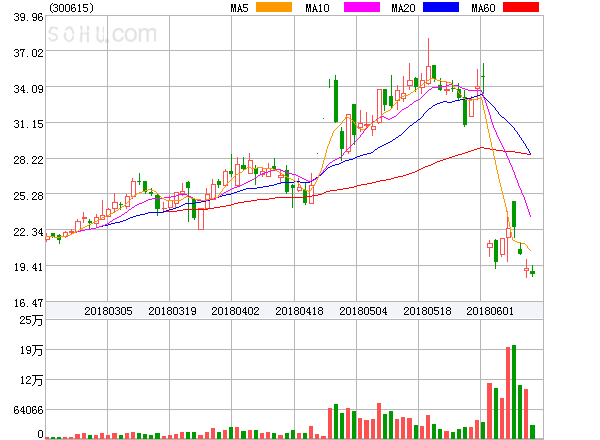Select the 20180305 date label

(108, 311)
